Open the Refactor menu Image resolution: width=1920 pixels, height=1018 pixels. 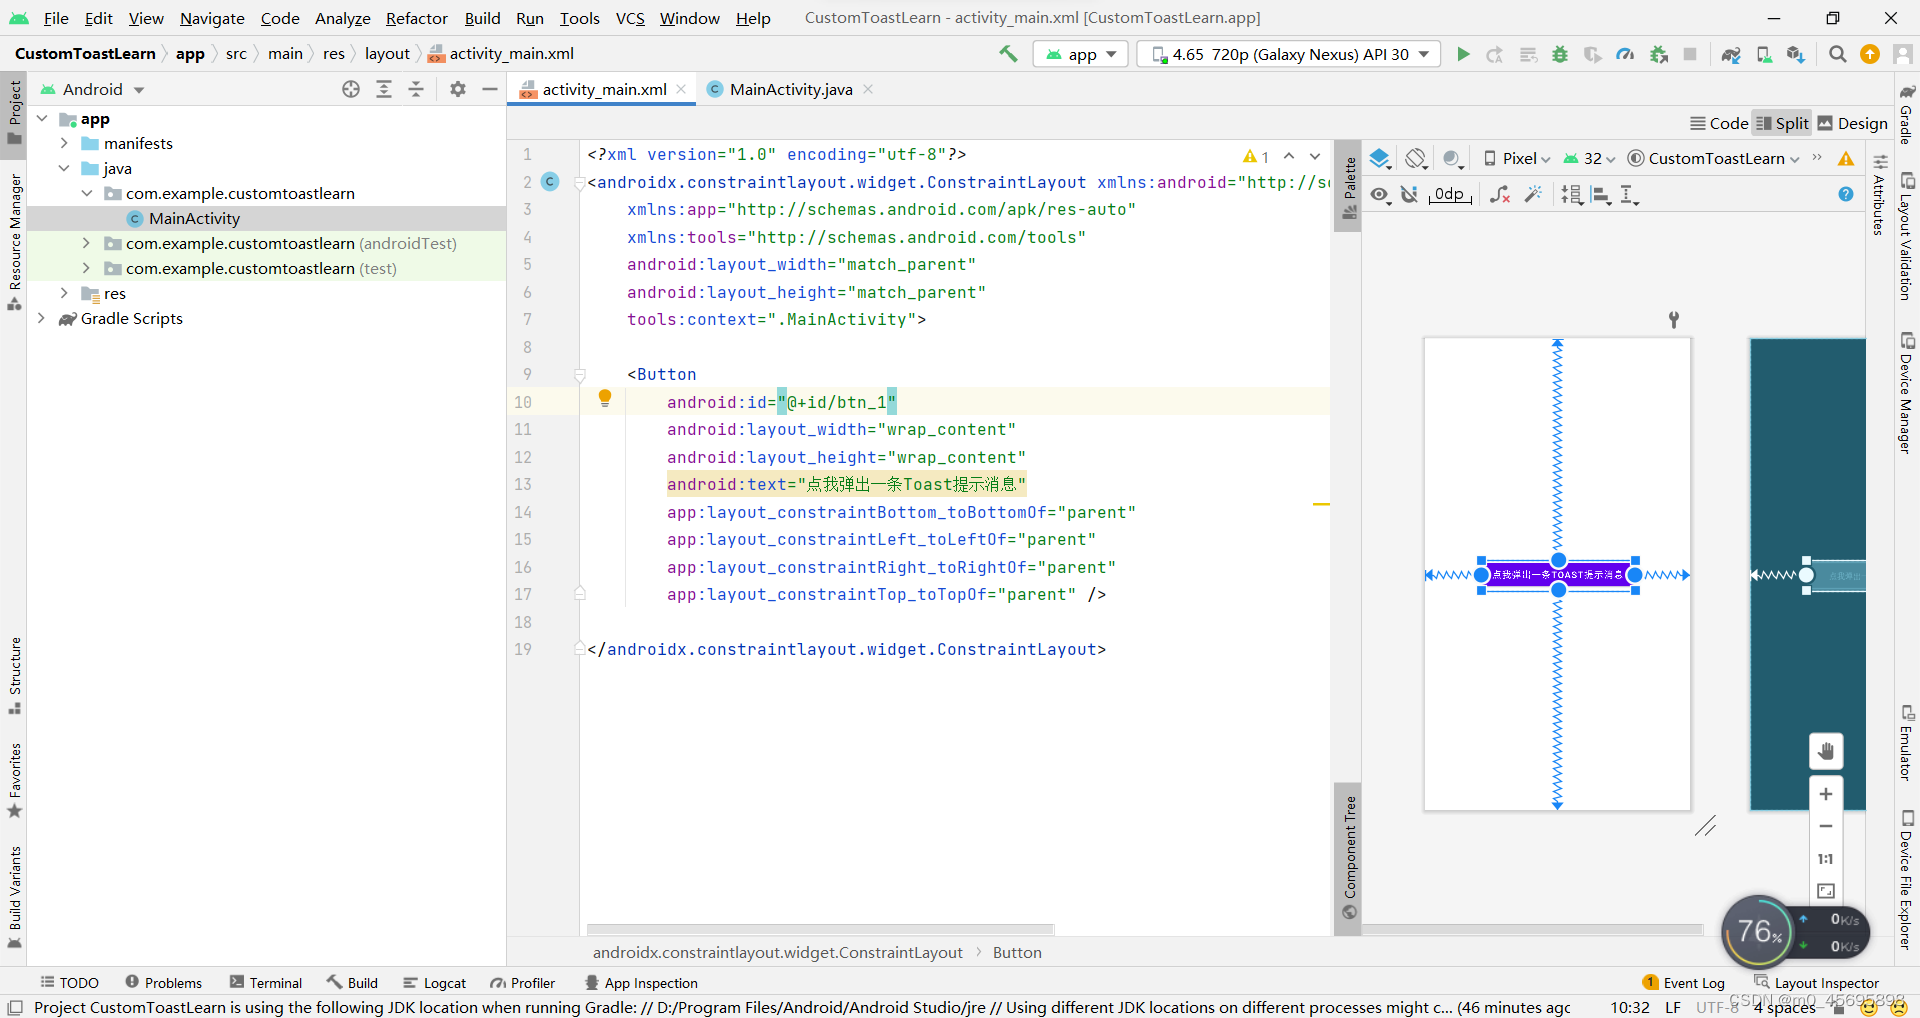pos(417,18)
